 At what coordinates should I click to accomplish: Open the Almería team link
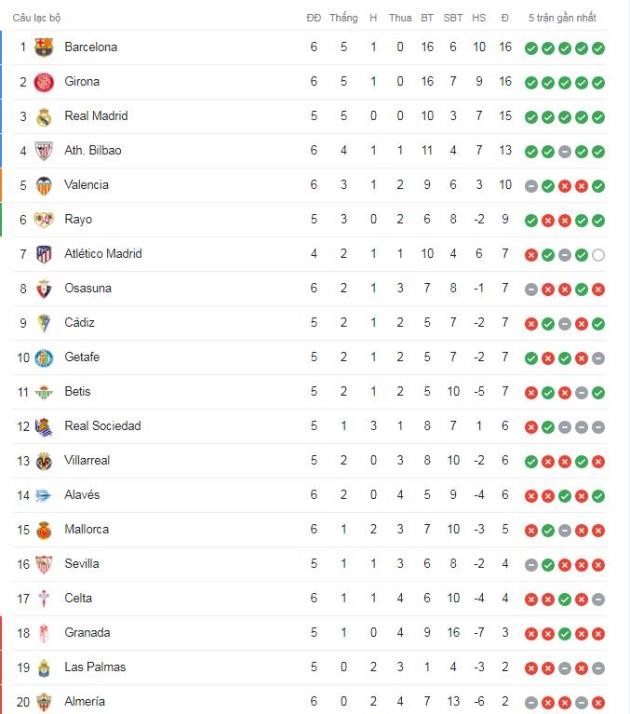click(x=84, y=701)
